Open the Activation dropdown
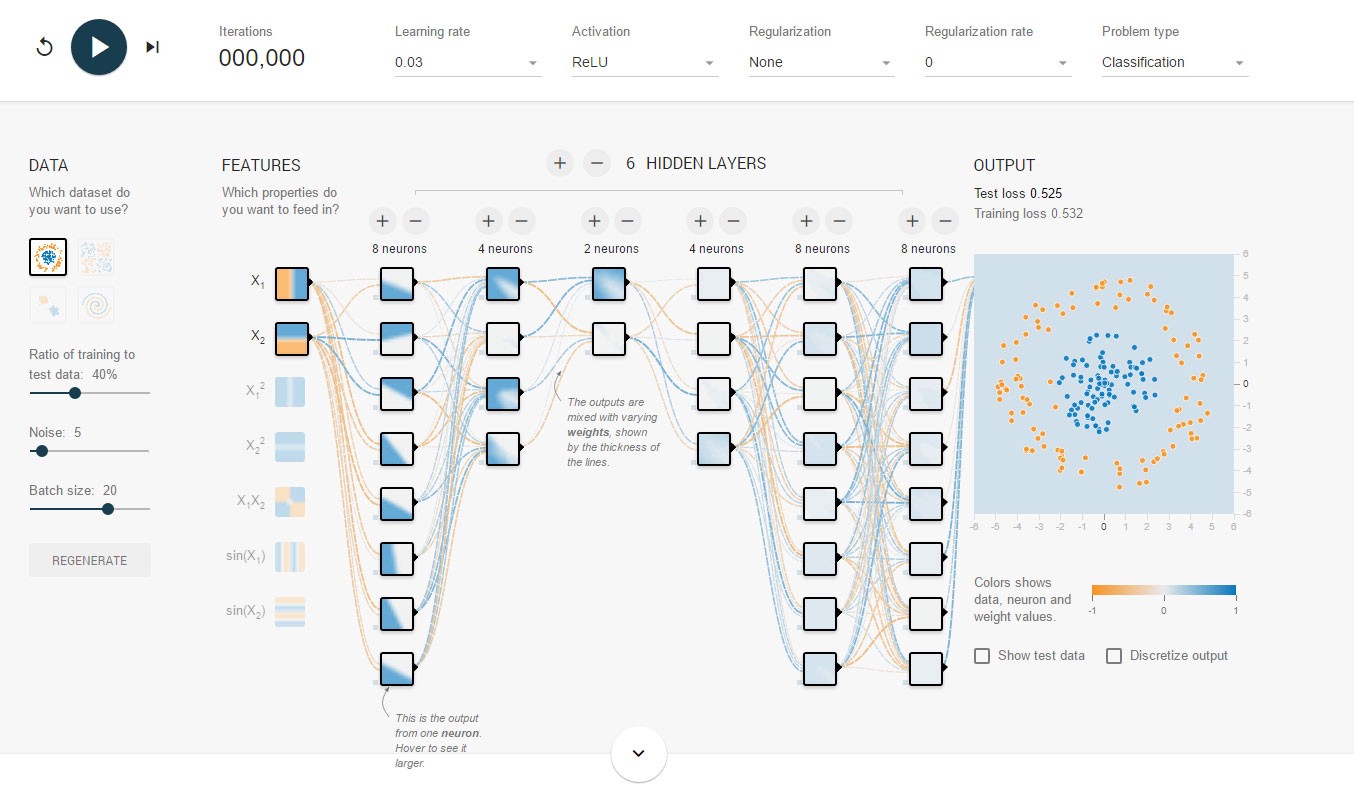Viewport: 1354px width, 808px height. (644, 63)
